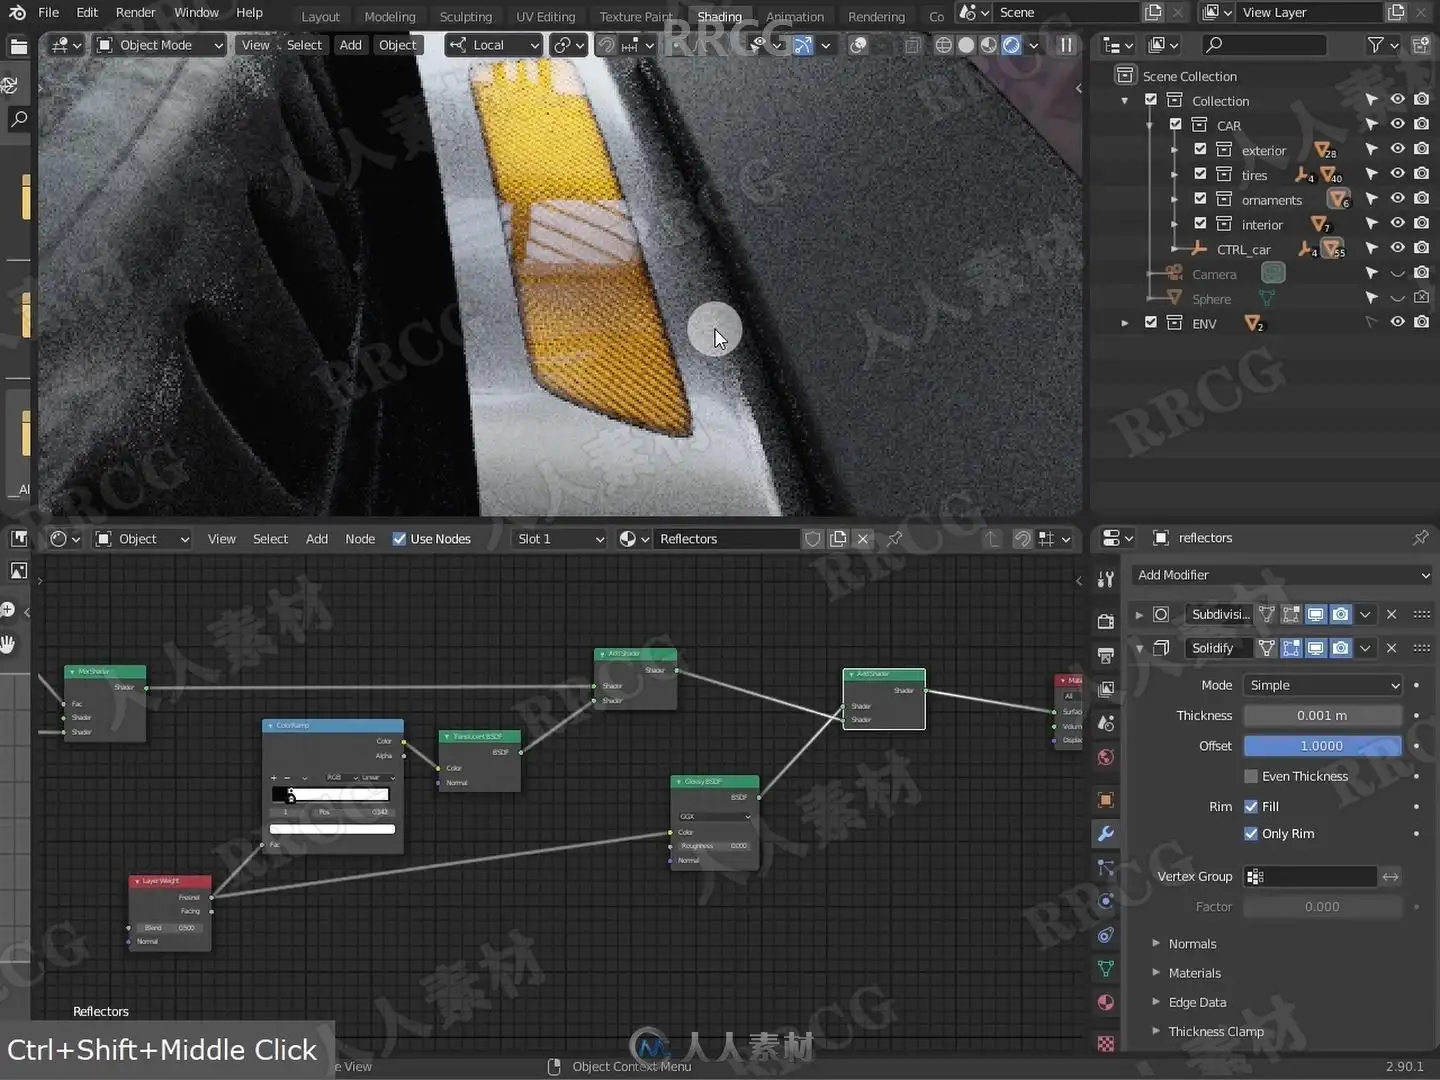Click the Thickness value field 0.001 m
Image resolution: width=1440 pixels, height=1080 pixels.
click(1322, 715)
